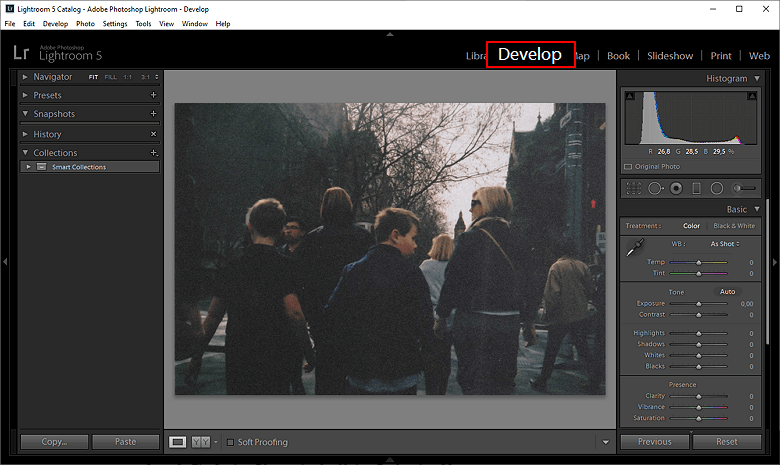Add a collection with Collections plus icon
The image size is (780, 465).
[154, 153]
